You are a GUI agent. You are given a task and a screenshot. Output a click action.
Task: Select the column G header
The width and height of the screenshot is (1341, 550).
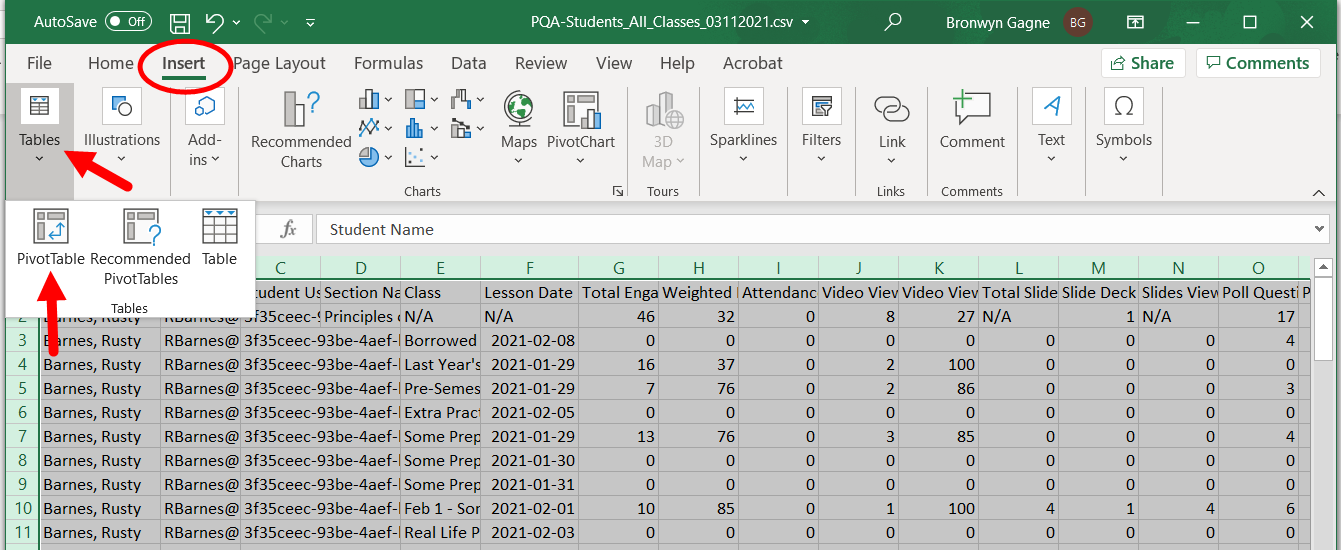(x=619, y=268)
